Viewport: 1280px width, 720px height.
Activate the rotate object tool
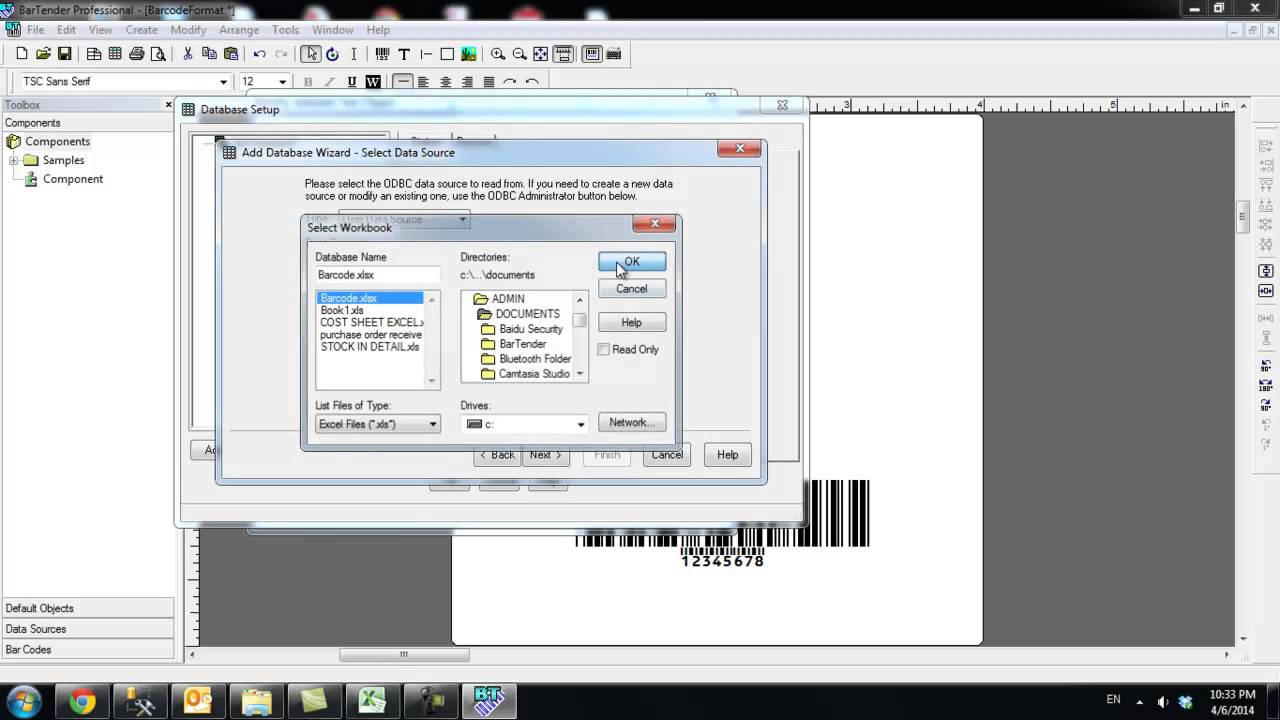[x=332, y=54]
